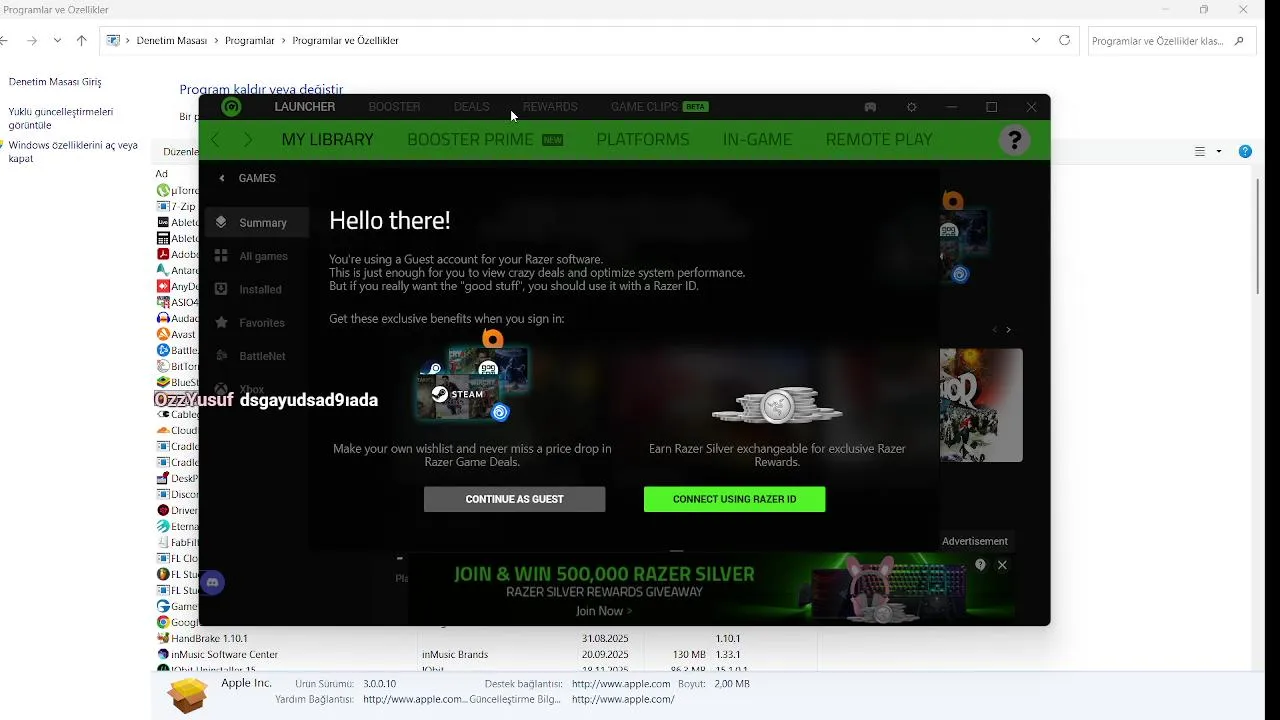Click the Razer Cortex logo icon
The width and height of the screenshot is (1280, 720).
(231, 107)
